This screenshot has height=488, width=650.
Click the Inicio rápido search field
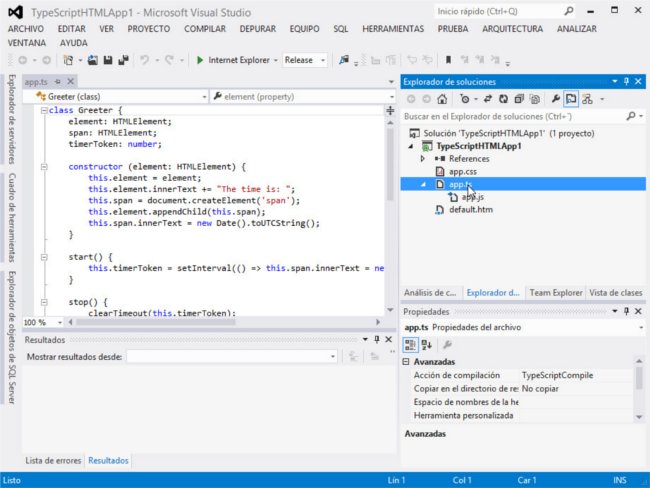point(499,11)
